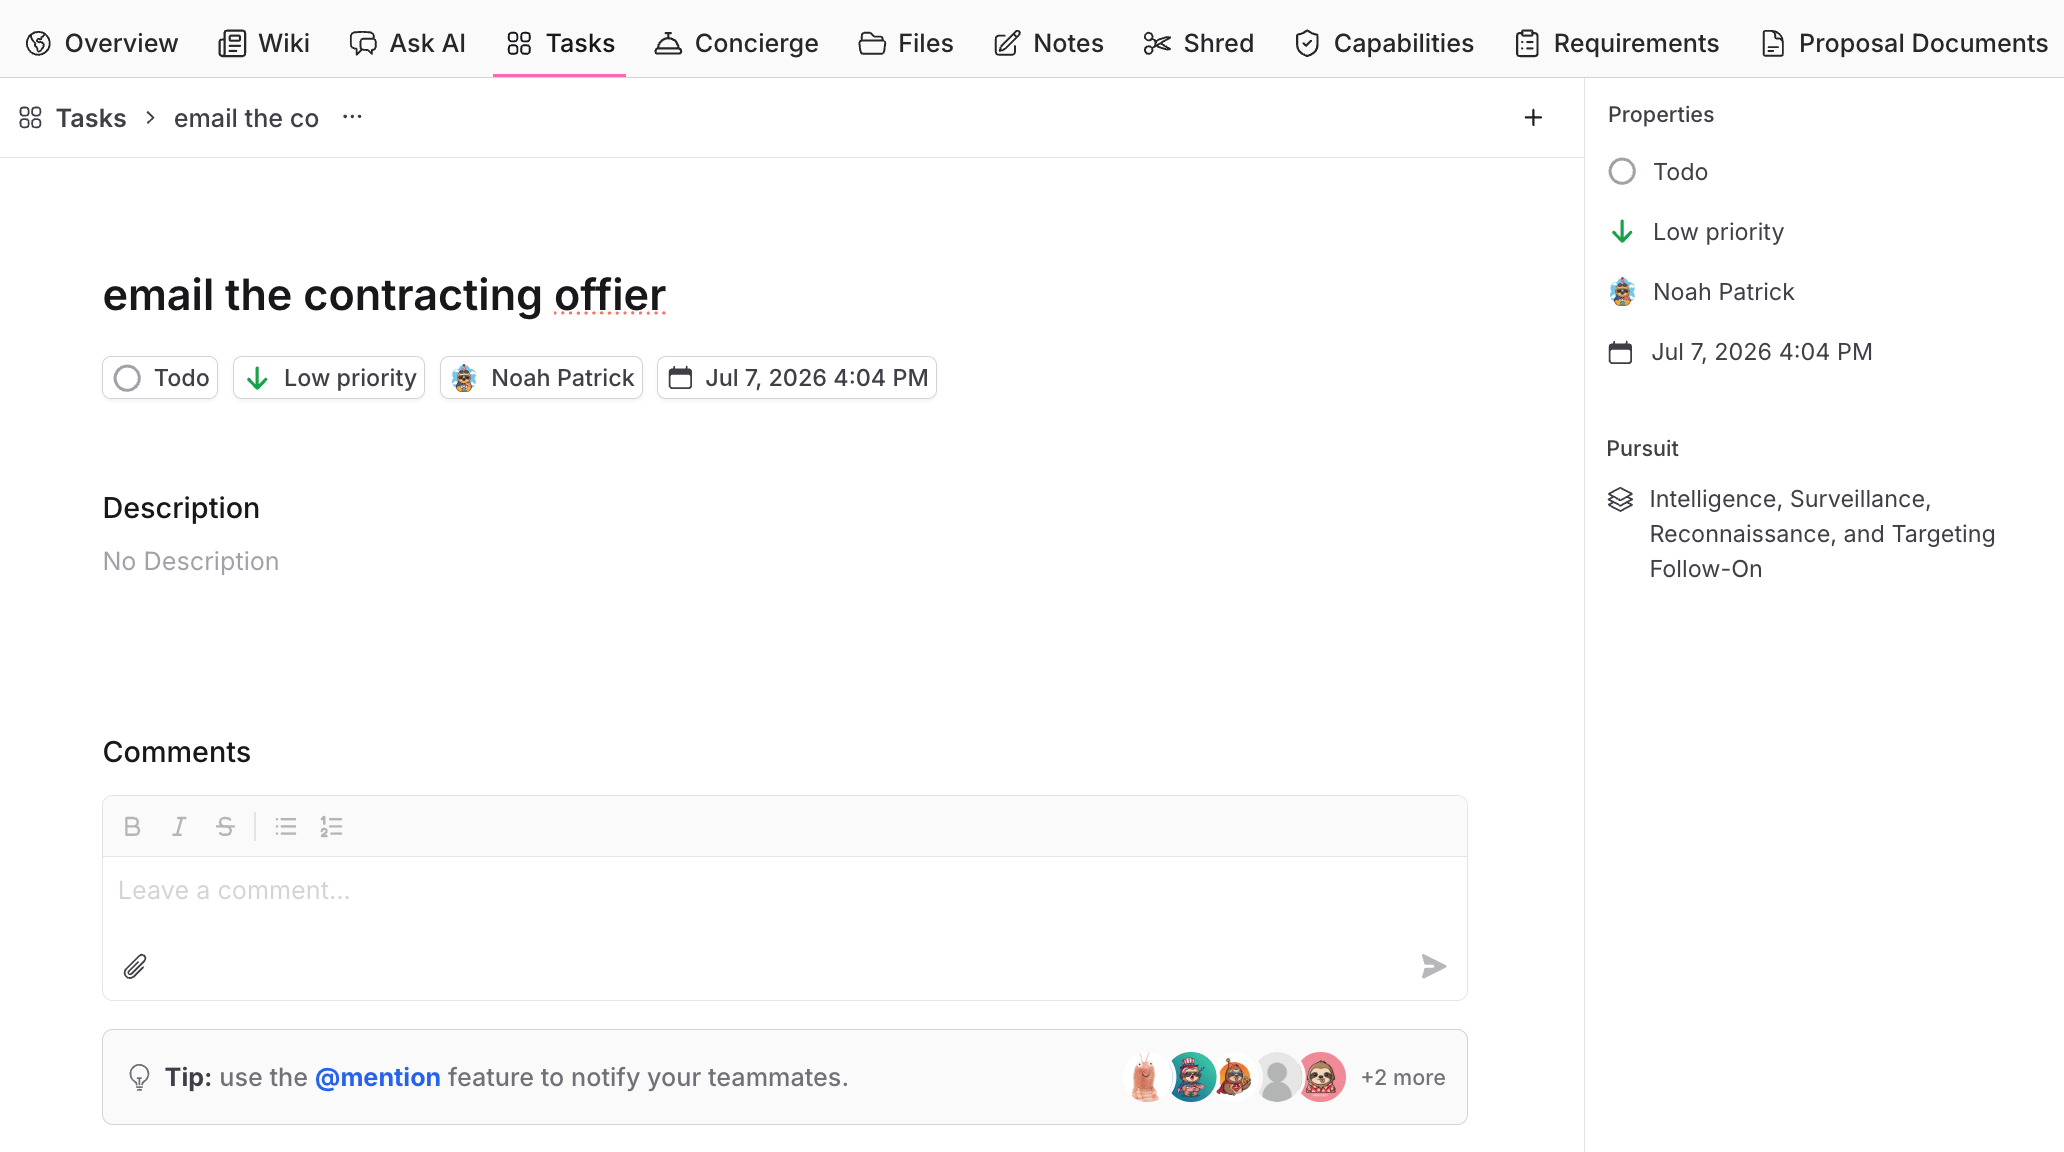Screen dimensions: 2064x1152
Task: Click the first teammate avatar in tip bar
Action: [x=1146, y=1077]
